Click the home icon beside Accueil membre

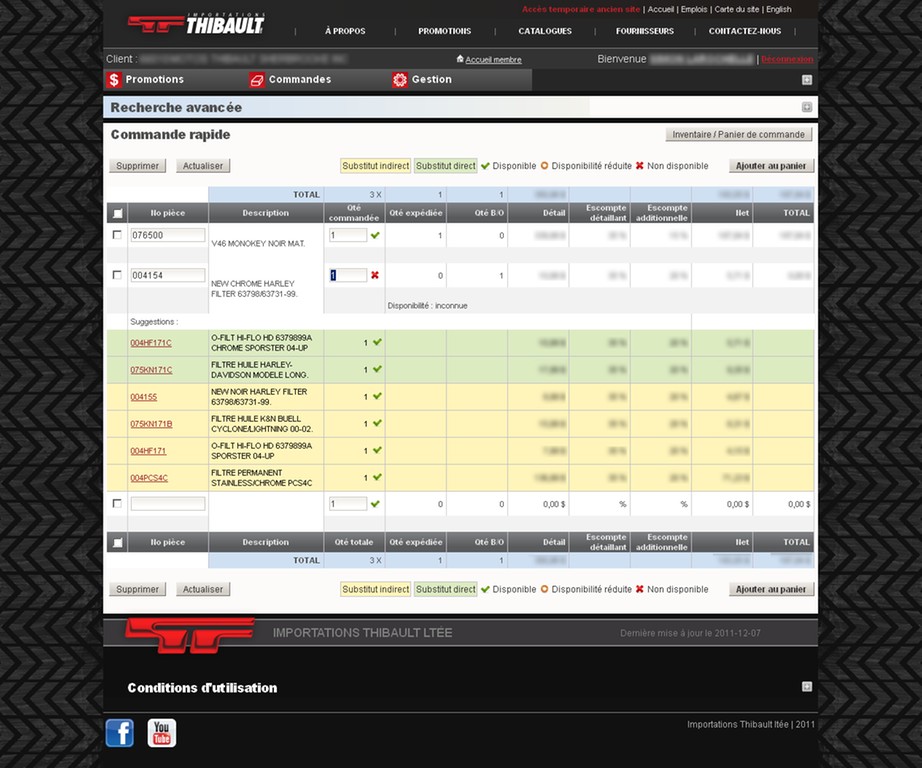[x=460, y=59]
